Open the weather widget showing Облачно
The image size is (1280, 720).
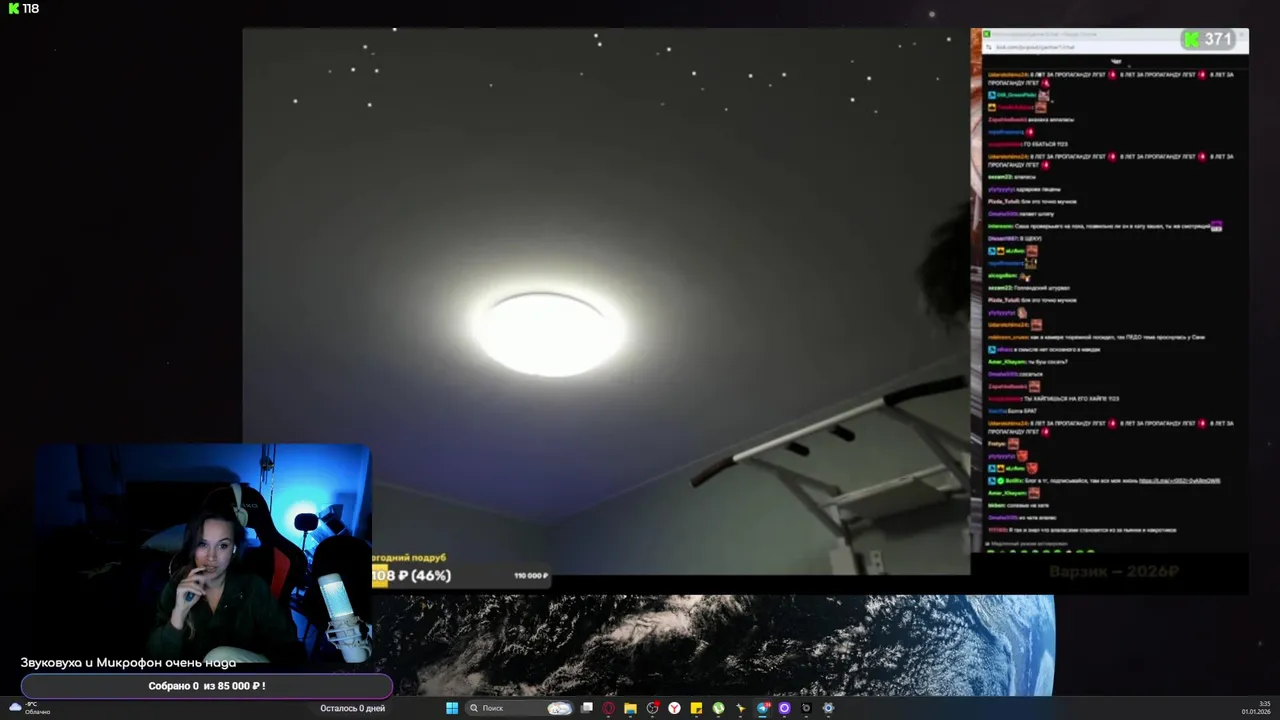(x=29, y=708)
